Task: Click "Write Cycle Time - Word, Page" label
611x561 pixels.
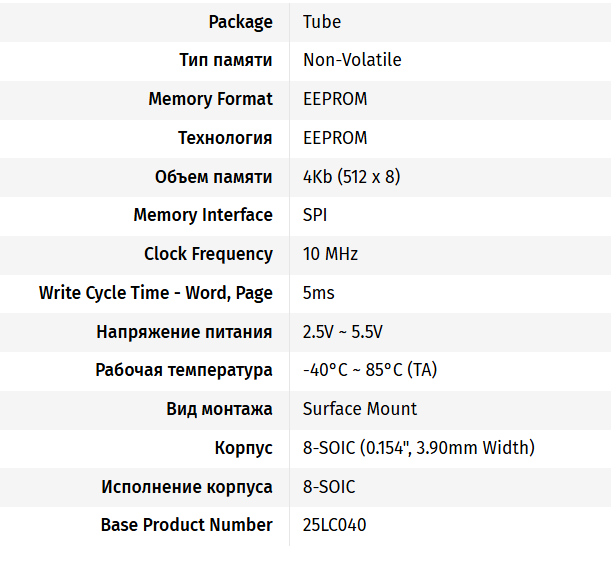Action: click(156, 293)
